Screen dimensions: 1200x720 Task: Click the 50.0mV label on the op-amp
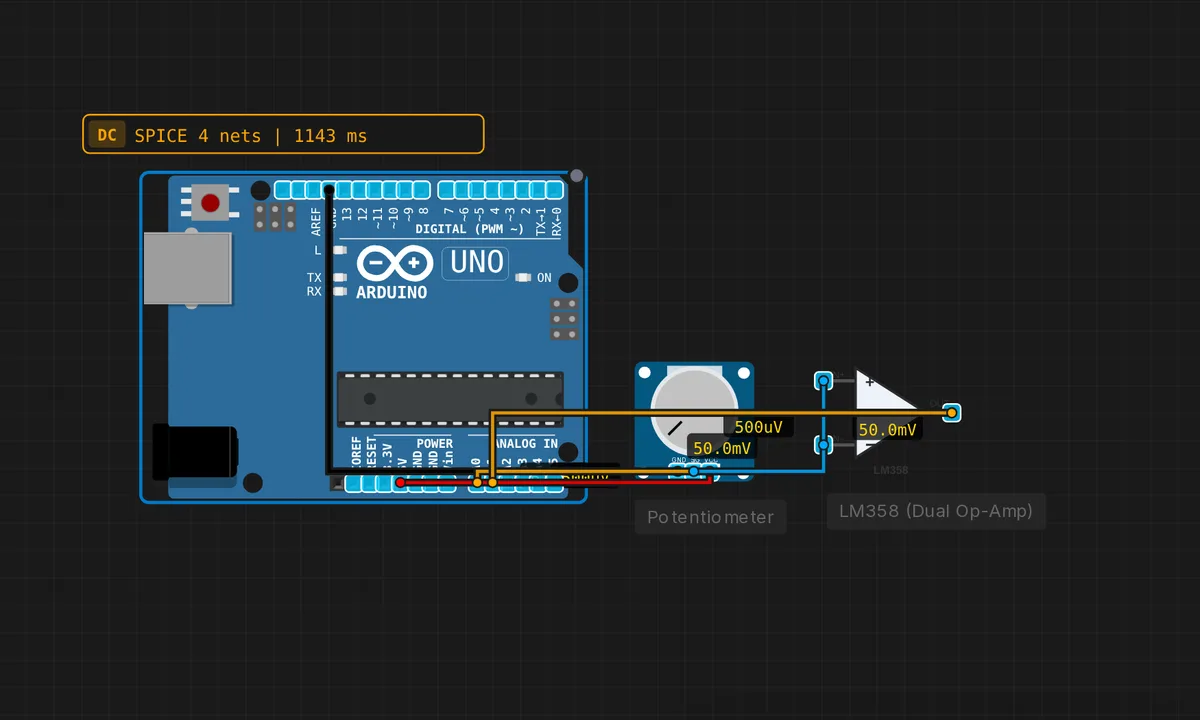coord(887,430)
